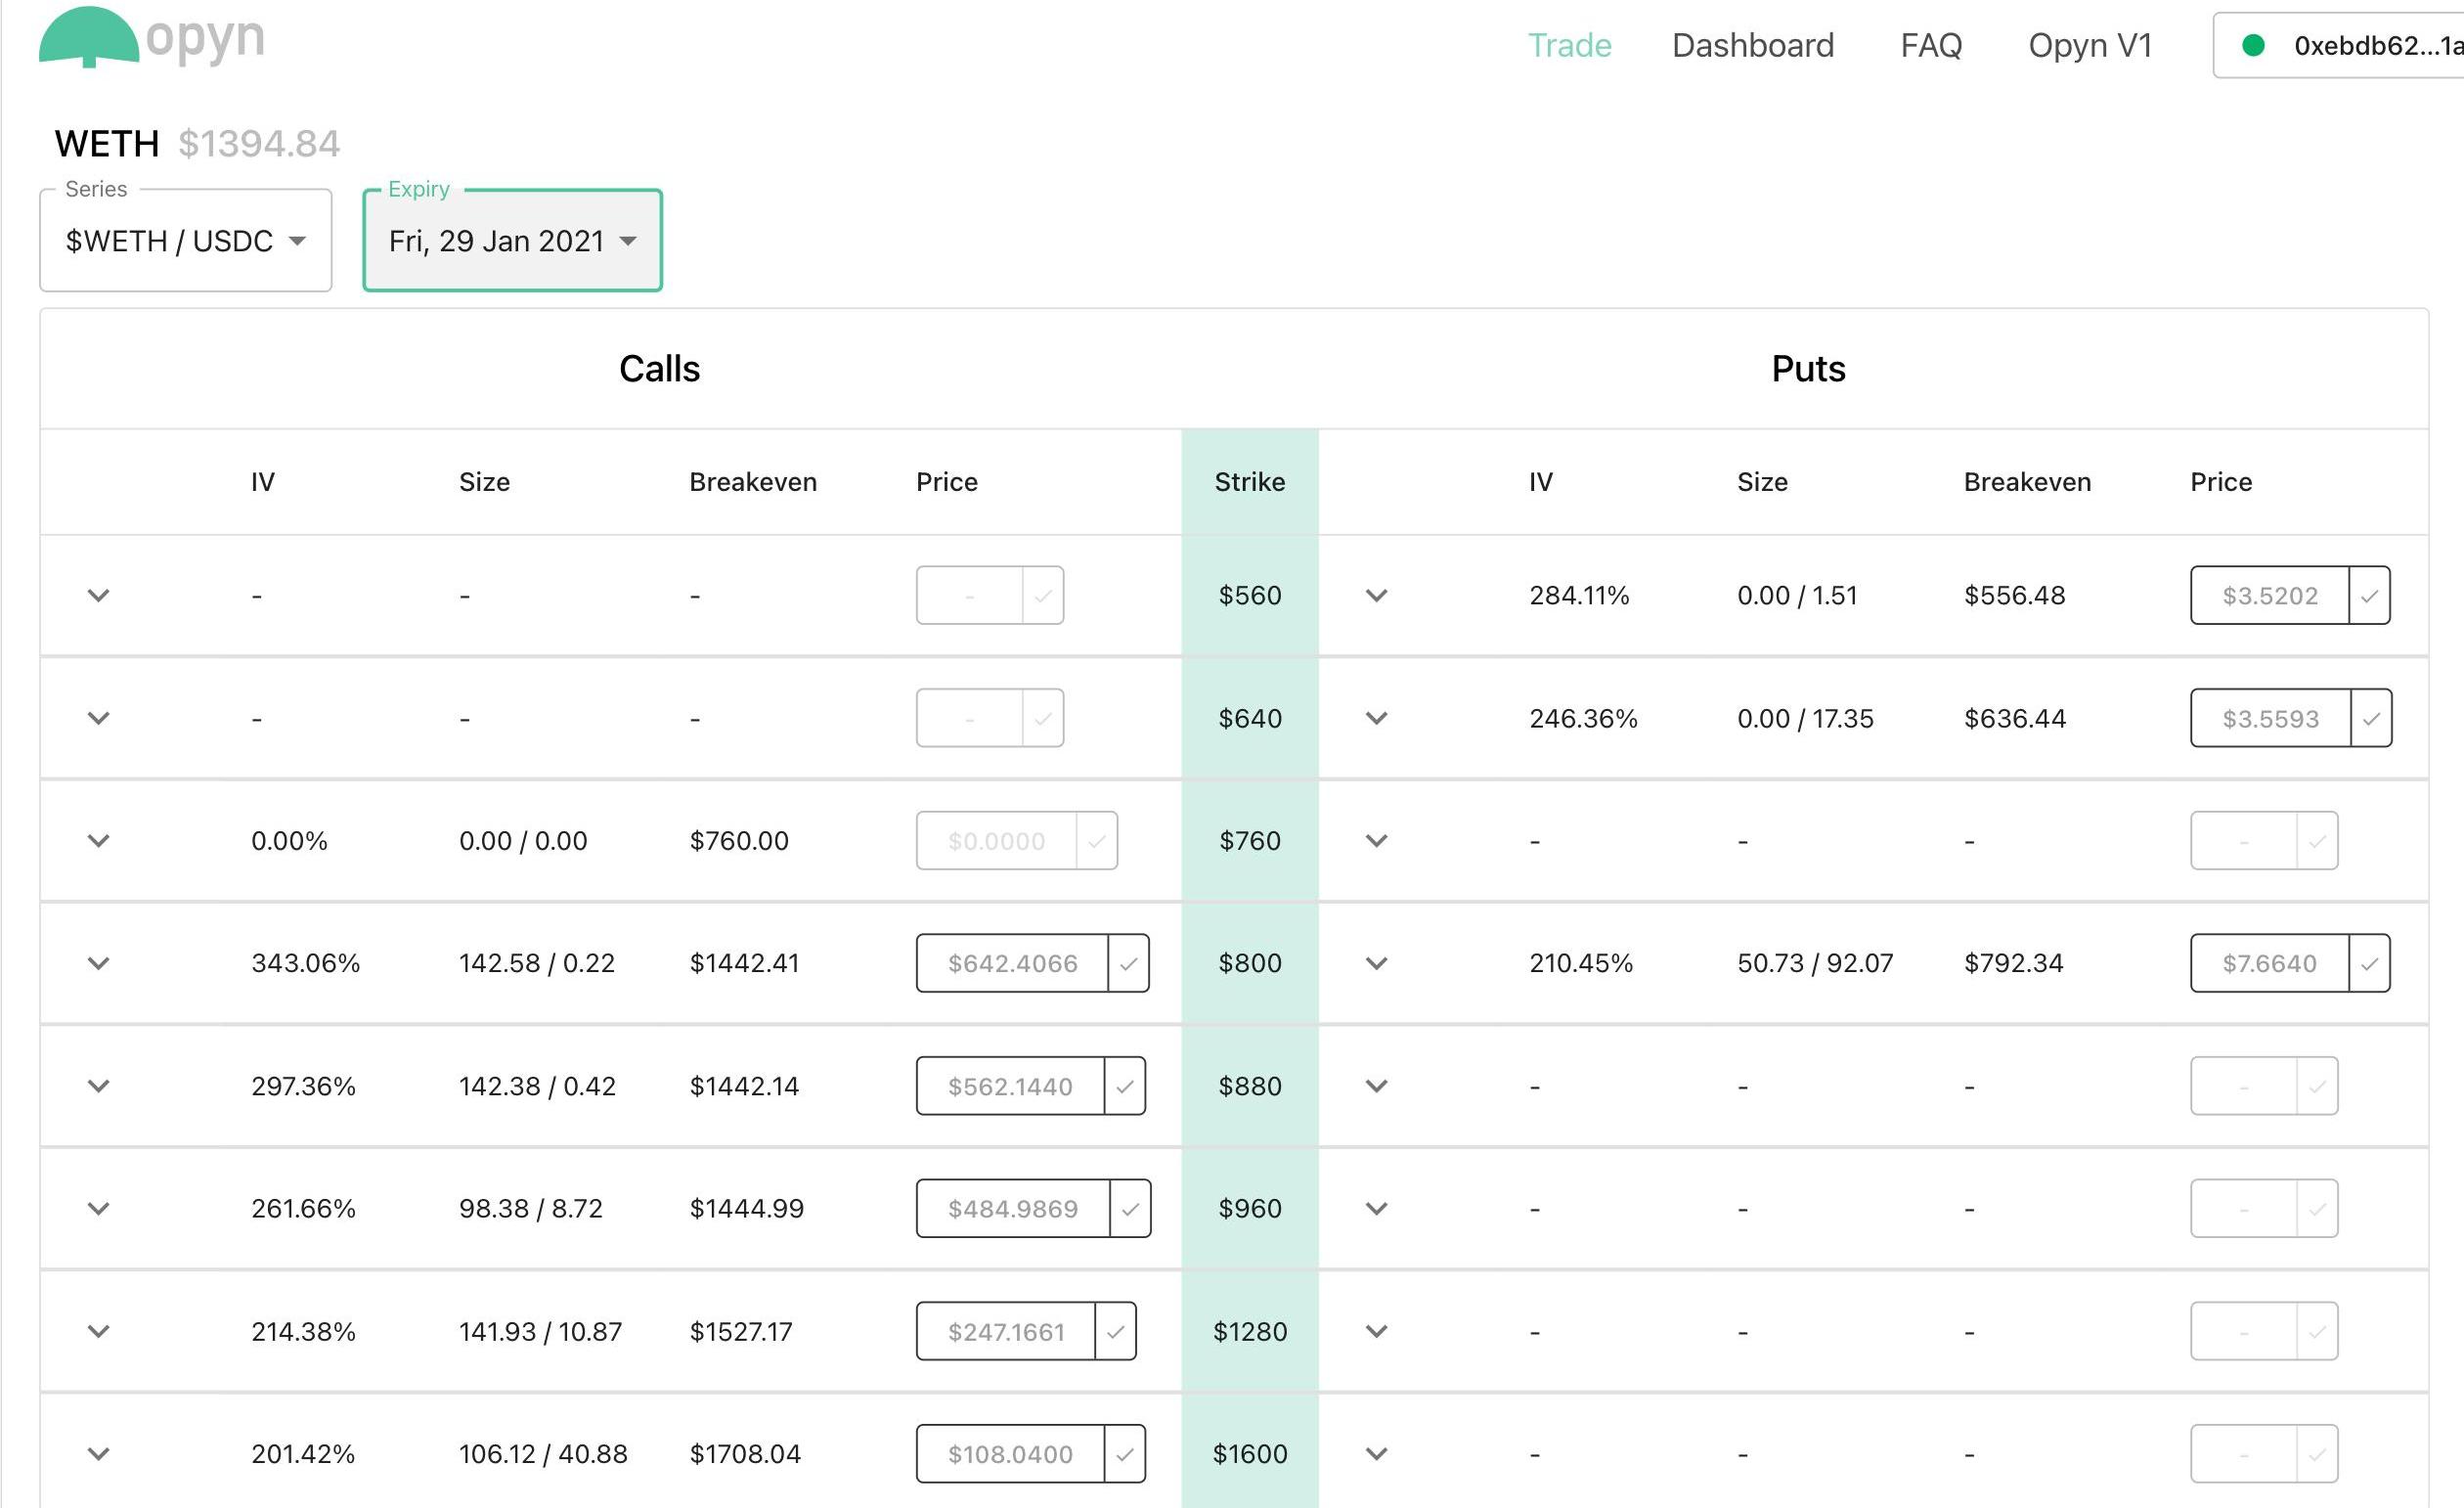Expand the puts row with 210.45% IV
This screenshot has height=1508, width=2464.
[x=1377, y=964]
